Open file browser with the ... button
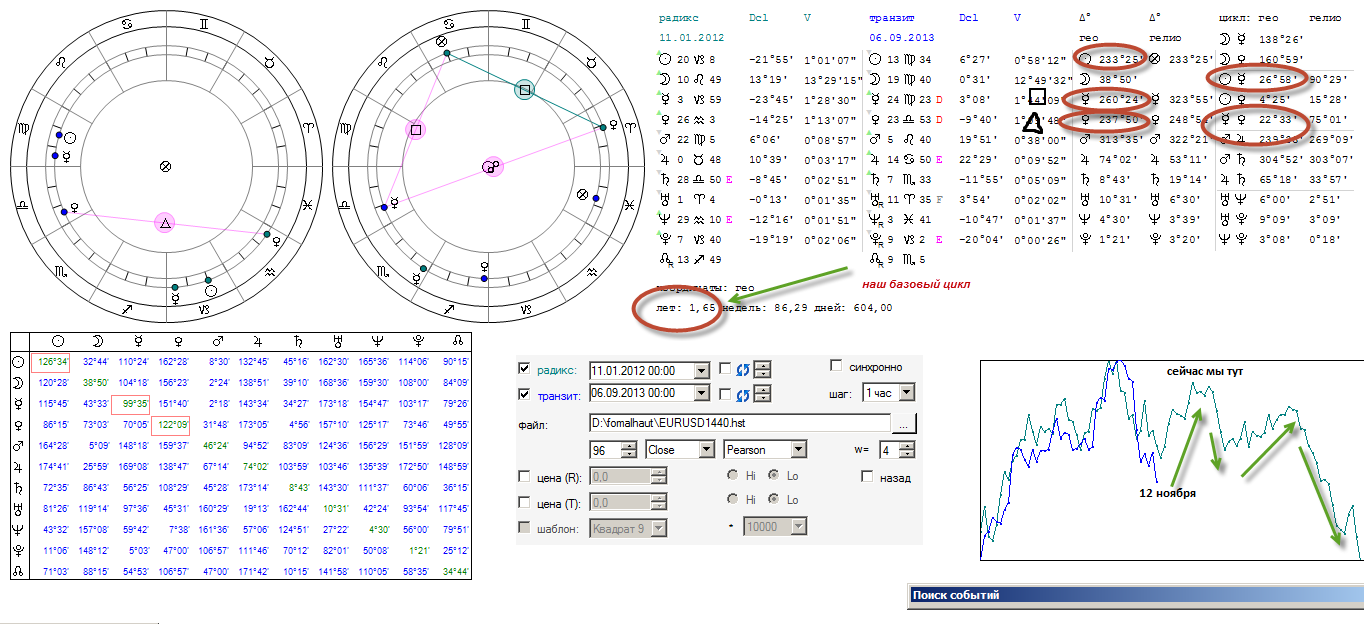The width and height of the screenshot is (1364, 624). coord(904,423)
